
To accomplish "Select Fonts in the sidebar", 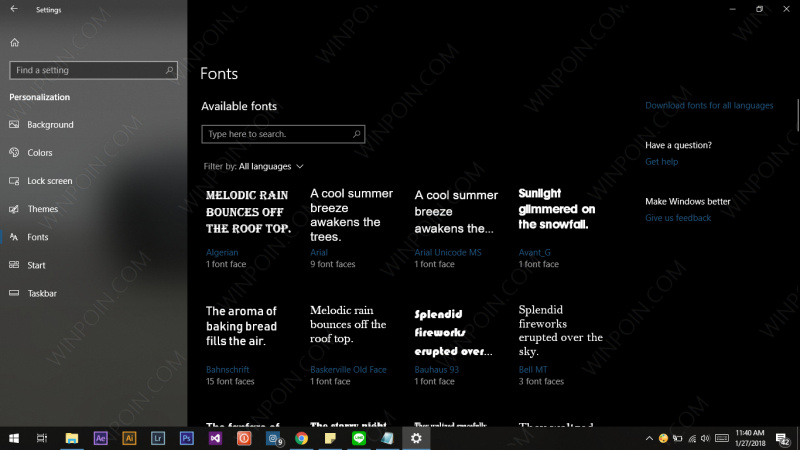I will [x=38, y=237].
